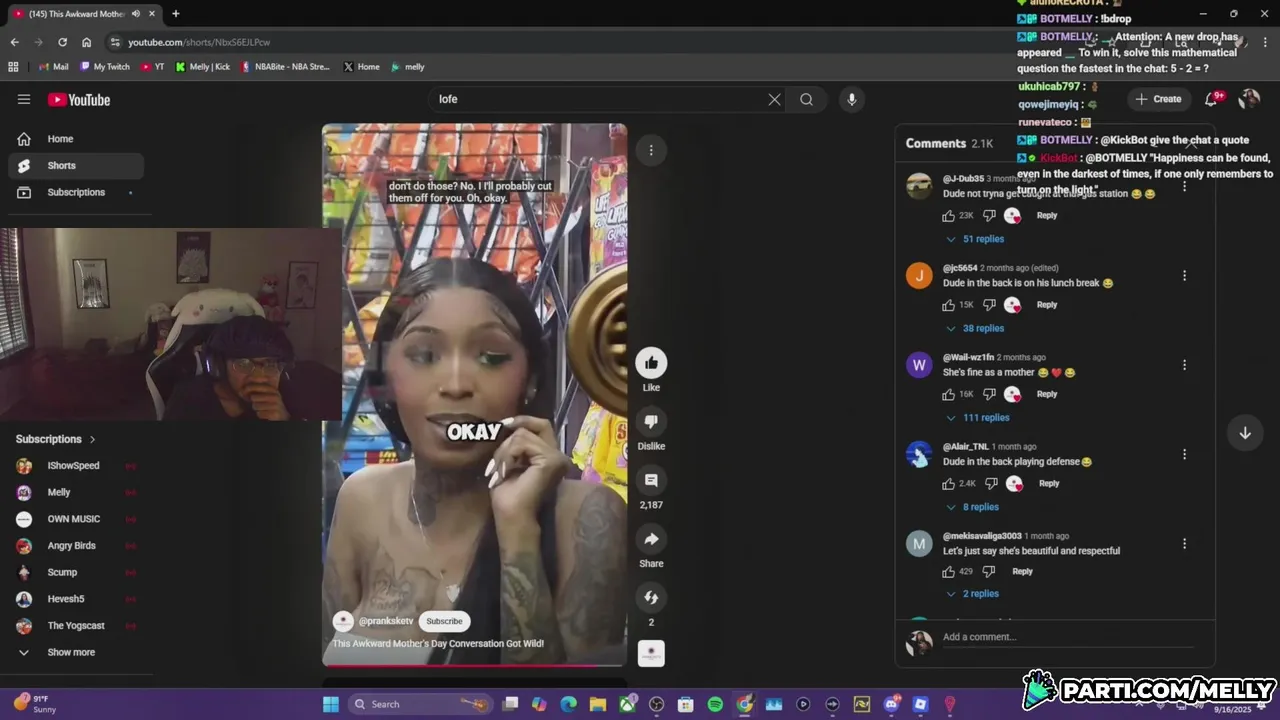Clear the search box with X
Screen dimensions: 1280x720
click(774, 99)
